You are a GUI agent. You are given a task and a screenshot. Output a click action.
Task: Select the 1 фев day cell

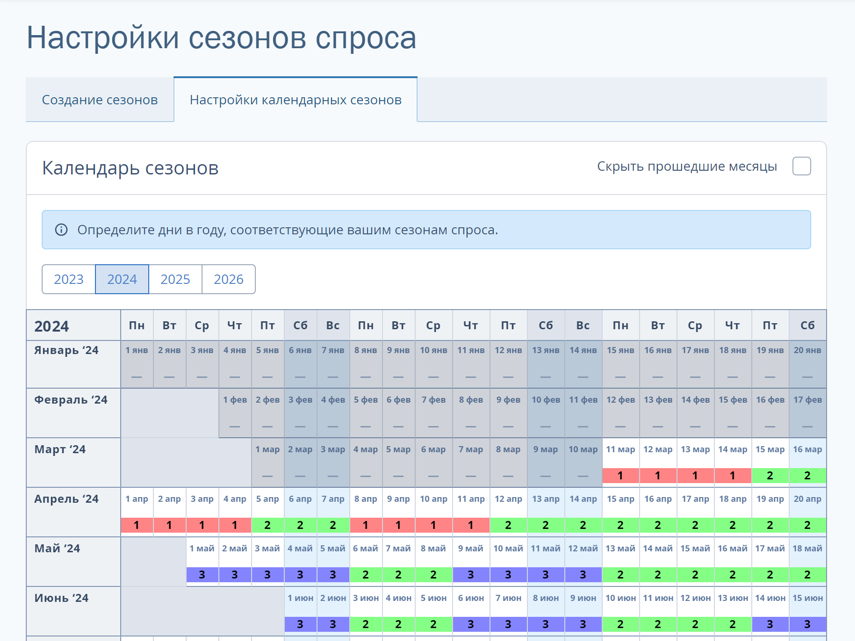(x=235, y=413)
